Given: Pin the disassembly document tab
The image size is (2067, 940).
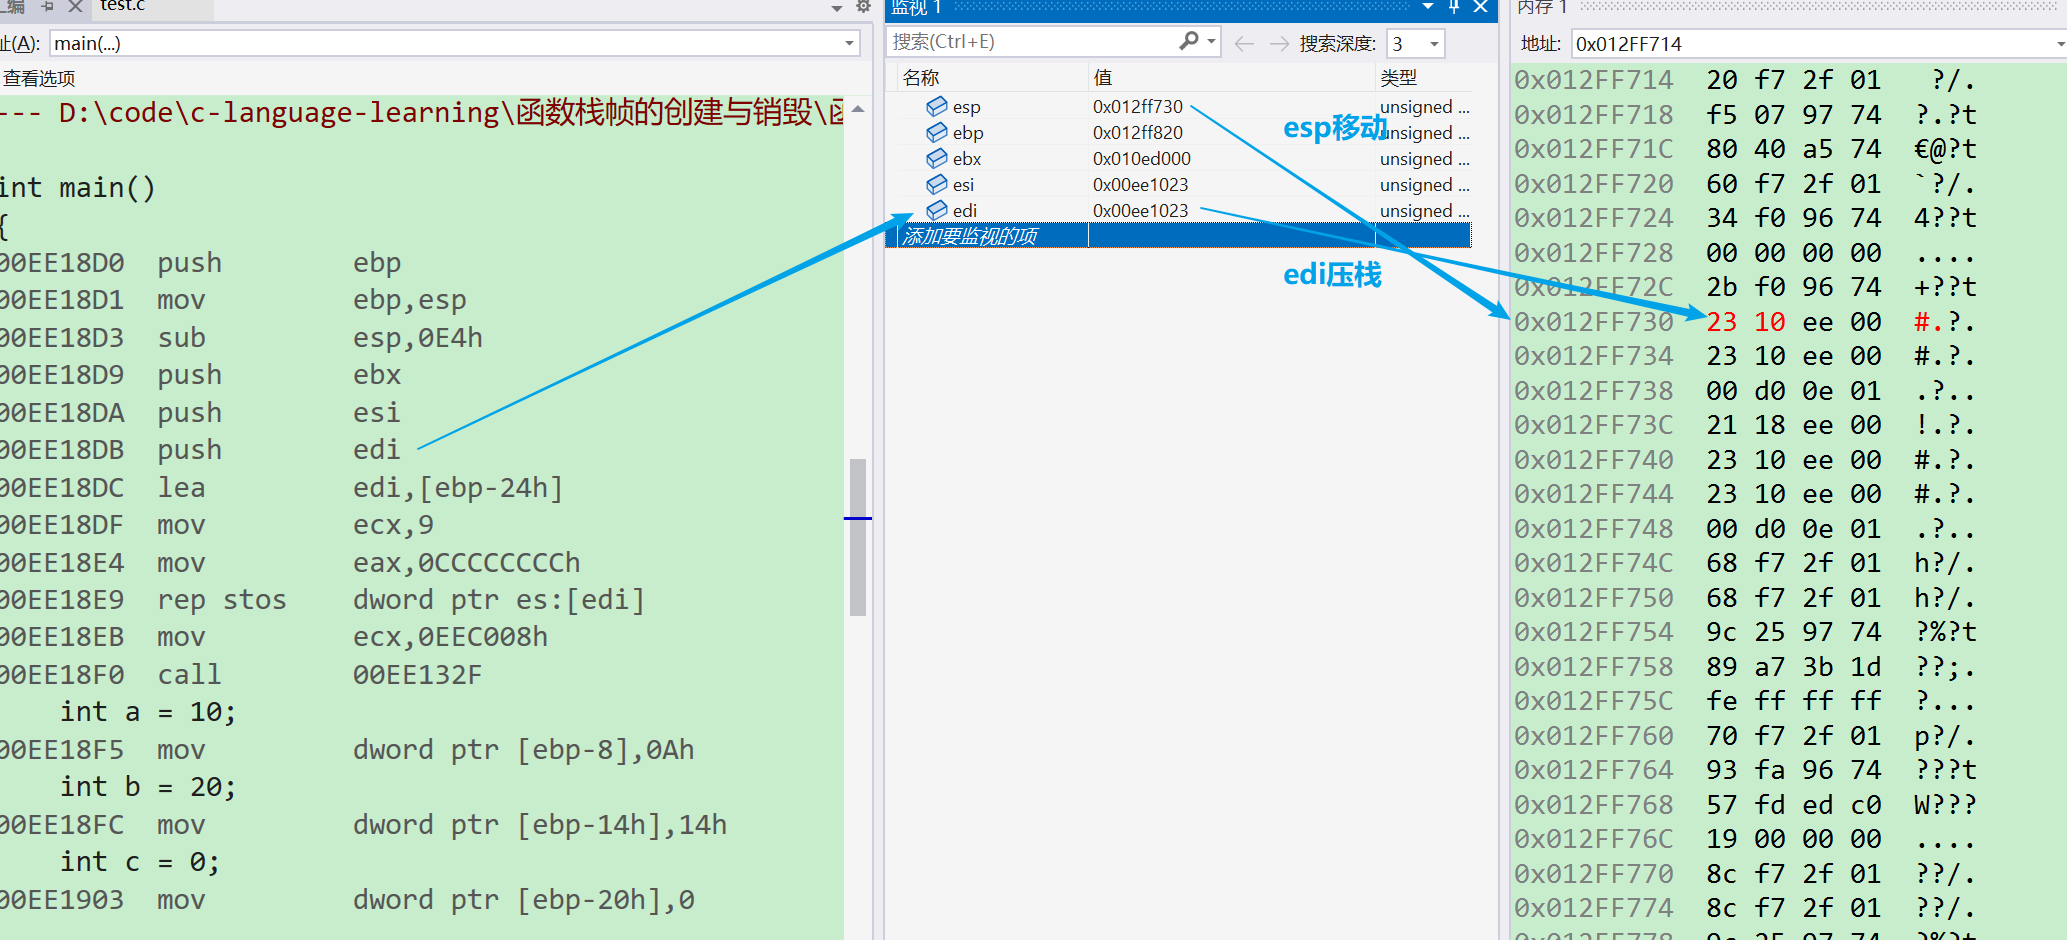Looking at the screenshot, I should (47, 7).
